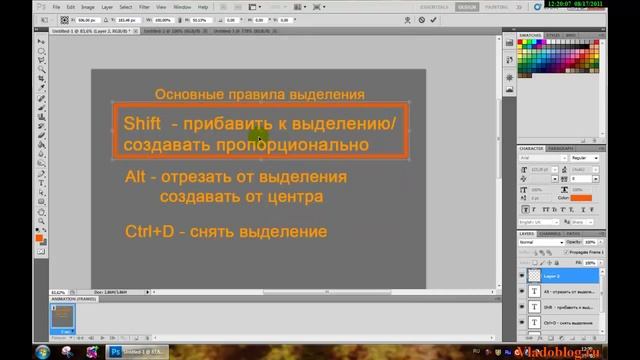Select the Clone Stamp tool
Screen dimensions: 640x360
(41, 117)
